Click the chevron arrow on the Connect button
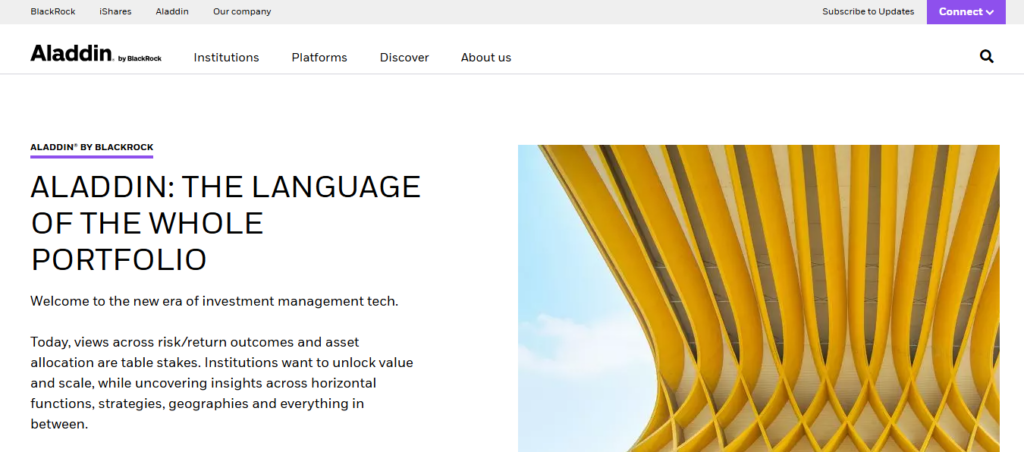 [989, 12]
